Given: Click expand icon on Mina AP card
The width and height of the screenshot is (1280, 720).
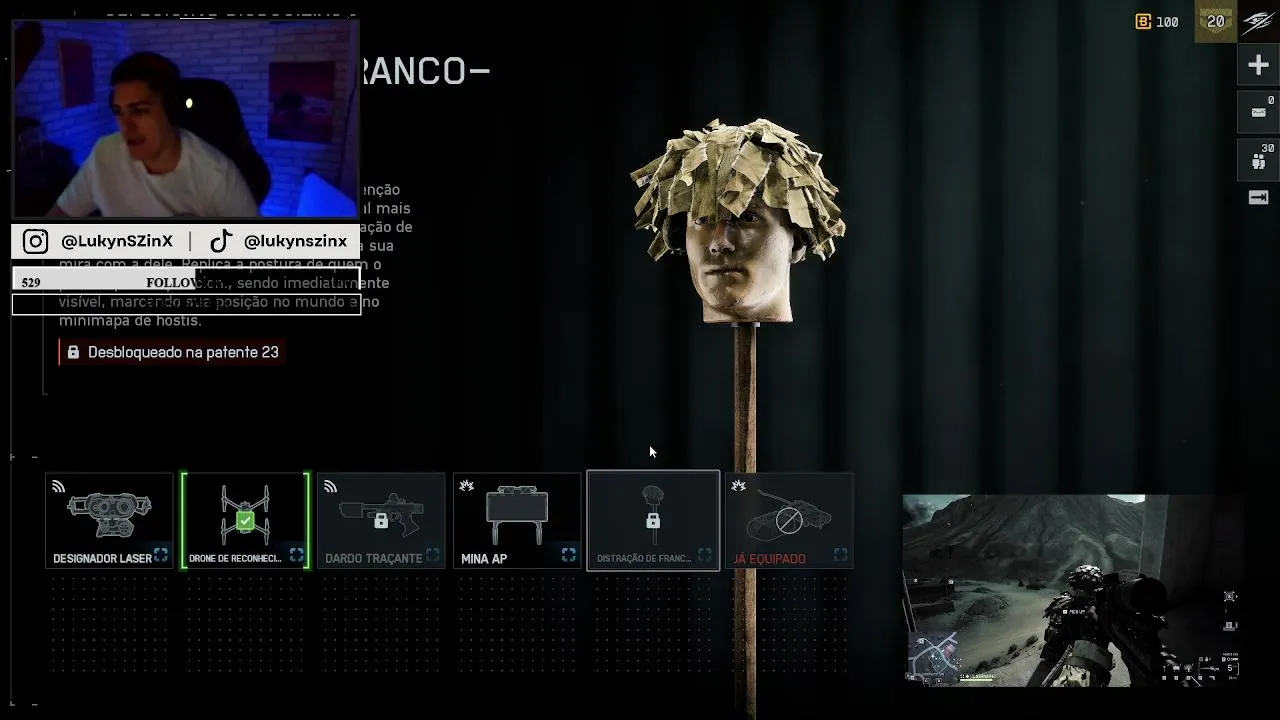Looking at the screenshot, I should (x=568, y=555).
